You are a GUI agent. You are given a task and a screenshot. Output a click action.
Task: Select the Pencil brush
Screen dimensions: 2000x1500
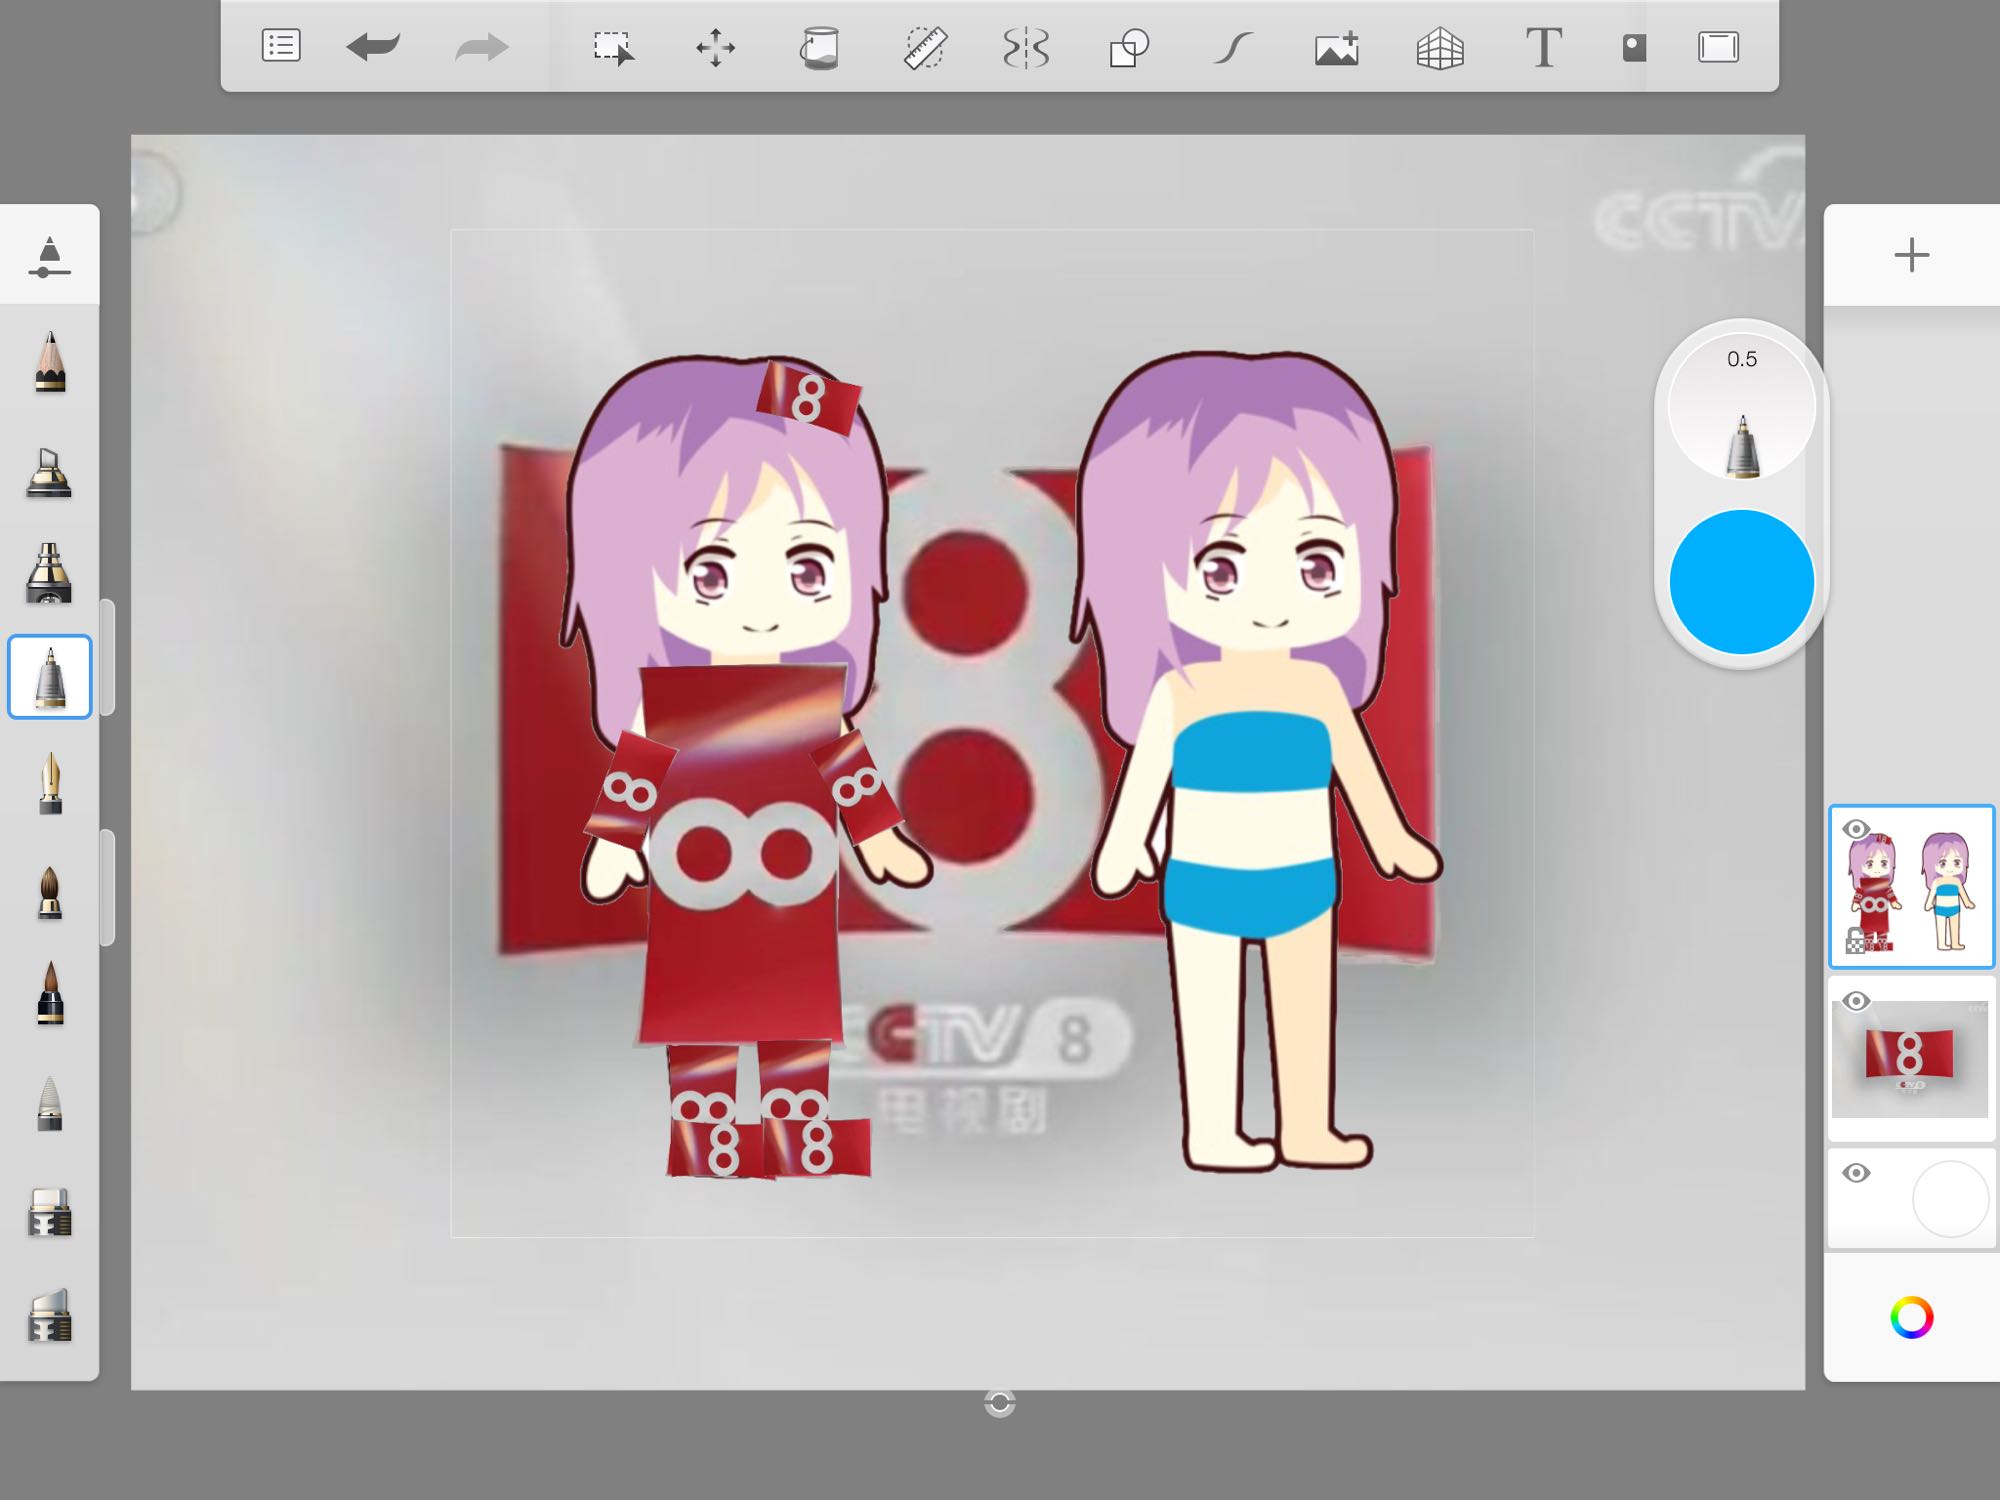coord(49,362)
